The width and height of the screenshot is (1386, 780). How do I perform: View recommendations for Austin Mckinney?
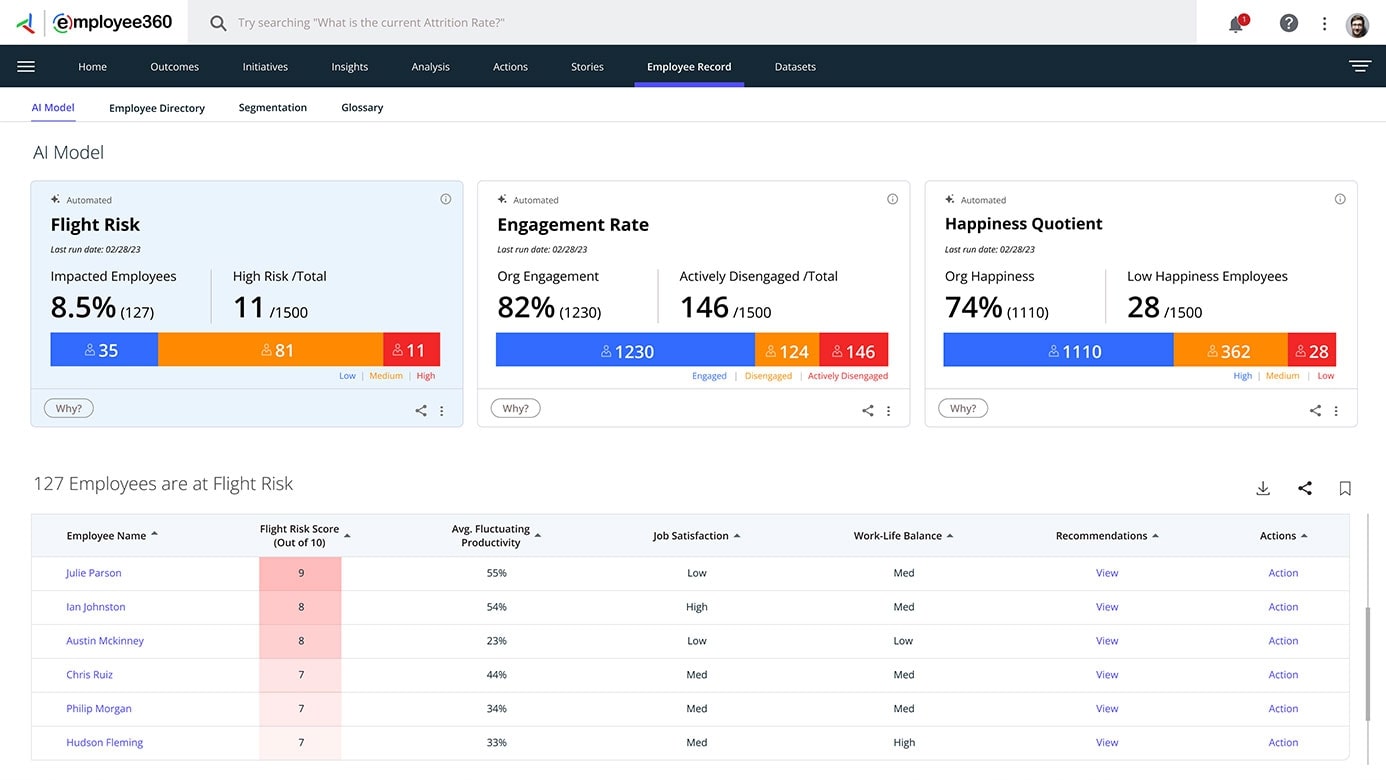(1107, 641)
